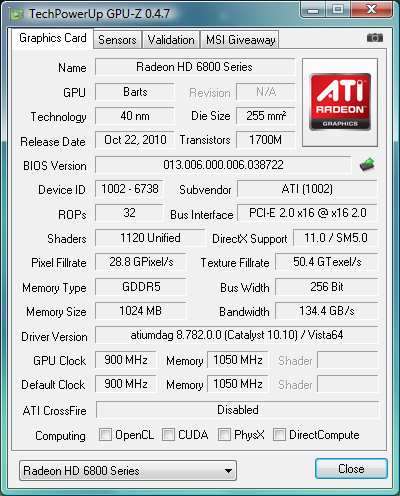Screen dimensions: 400x496
Task: Click the Memory Type value GDDR5
Action: tap(141, 287)
